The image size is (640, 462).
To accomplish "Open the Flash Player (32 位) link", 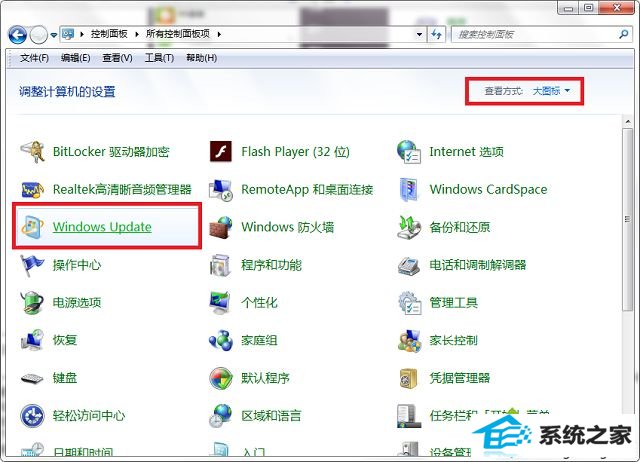I will tap(296, 152).
